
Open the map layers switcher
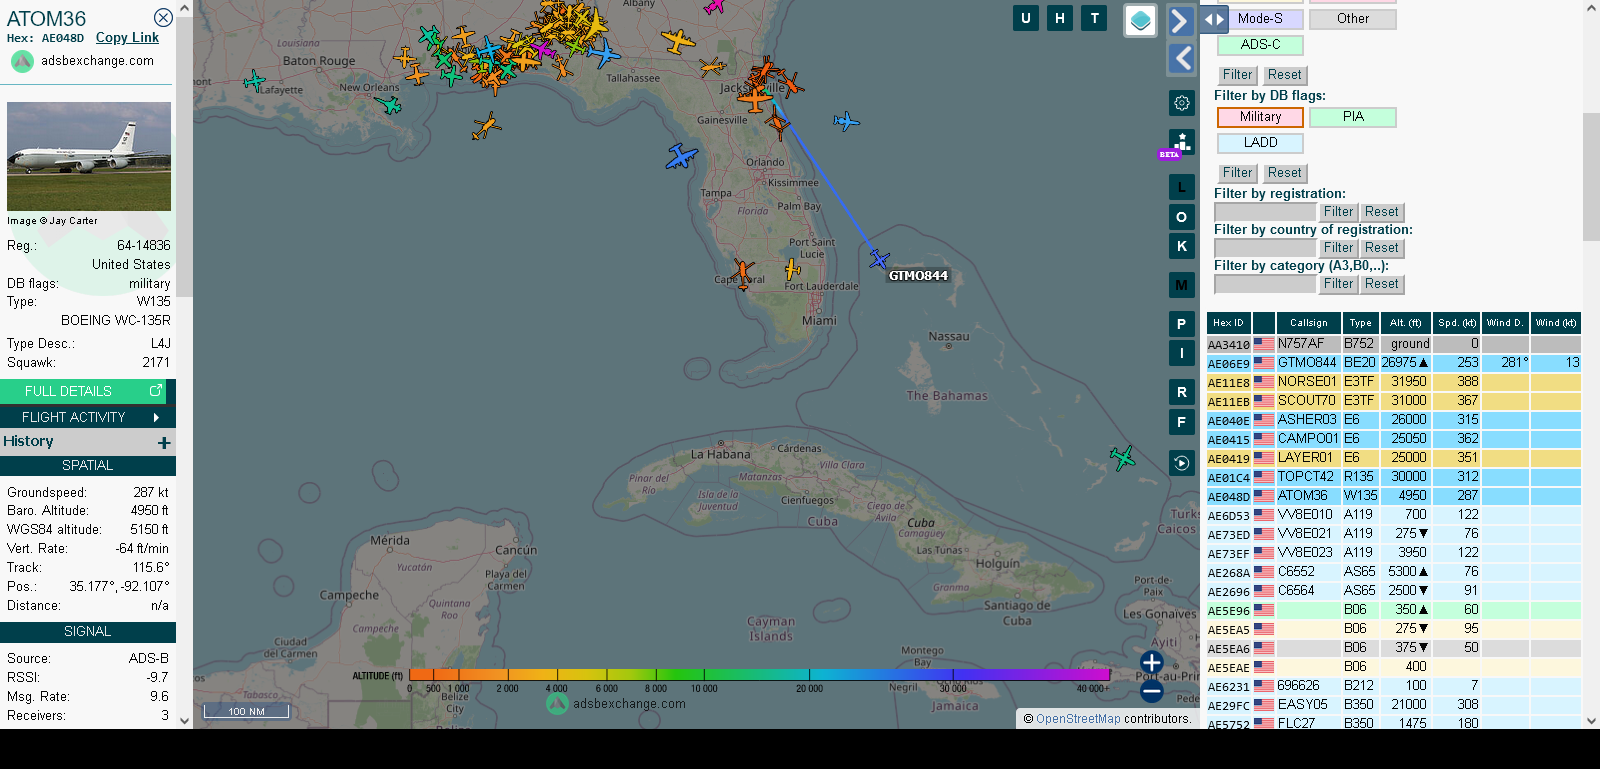coord(1140,20)
